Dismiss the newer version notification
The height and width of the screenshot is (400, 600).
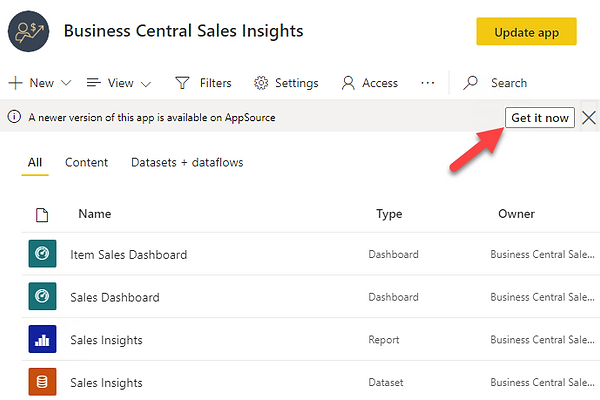[x=589, y=118]
